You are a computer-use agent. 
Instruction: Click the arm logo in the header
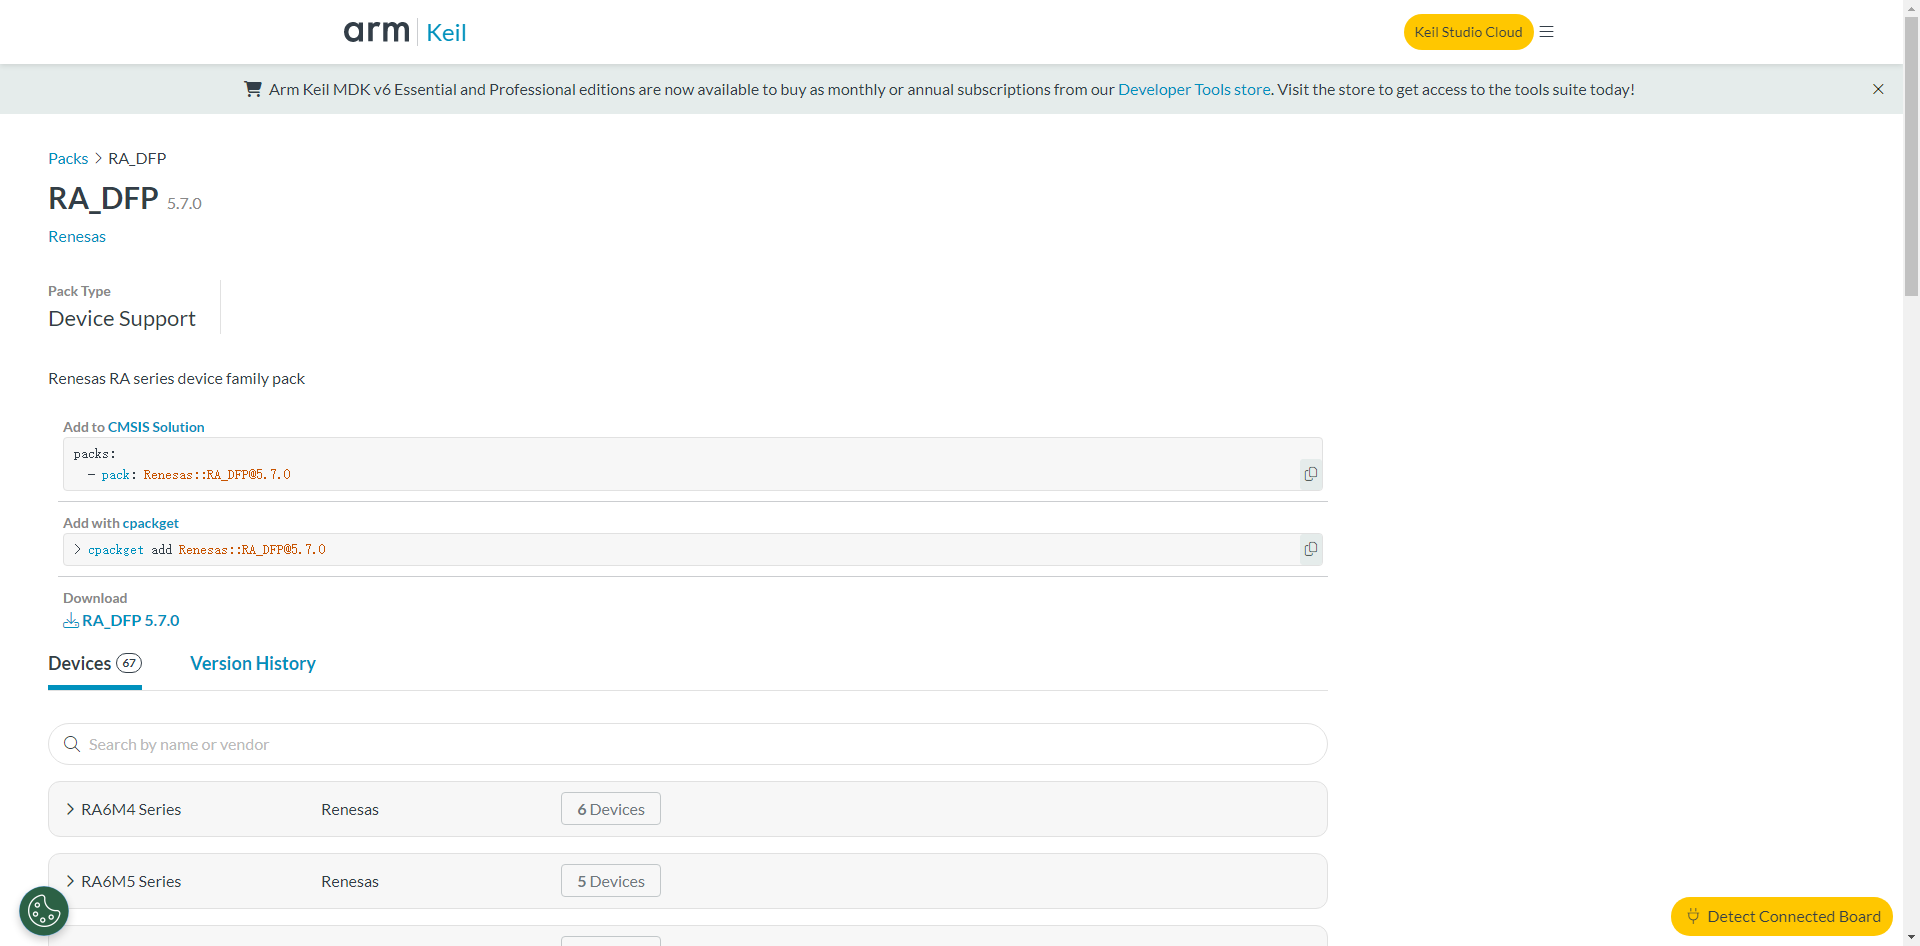tap(376, 32)
